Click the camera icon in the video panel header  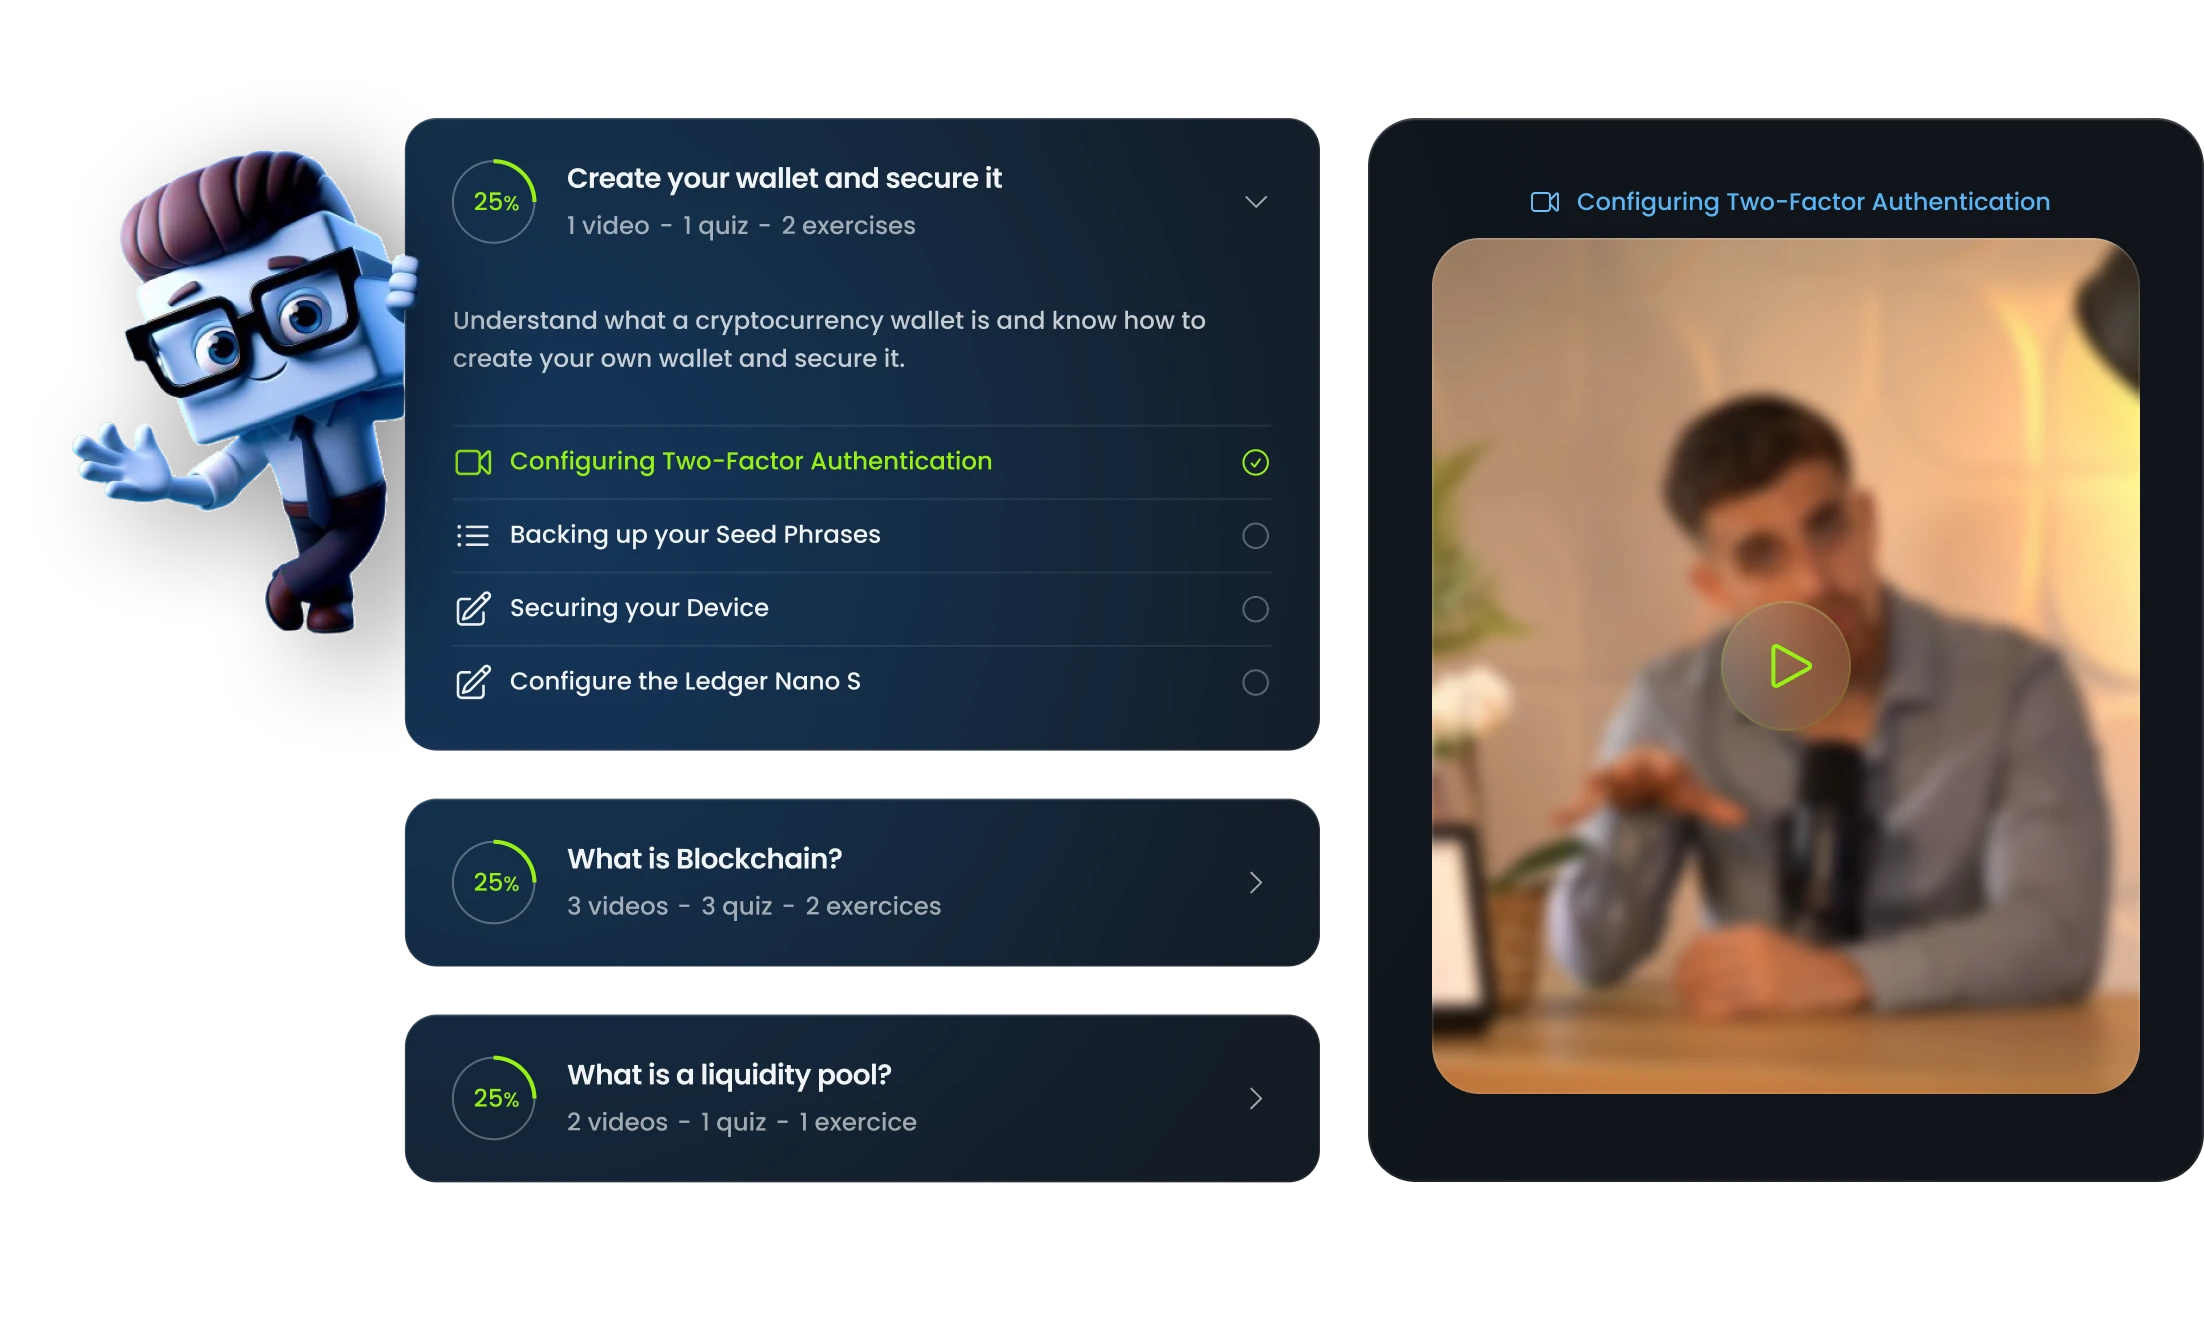pos(1545,202)
